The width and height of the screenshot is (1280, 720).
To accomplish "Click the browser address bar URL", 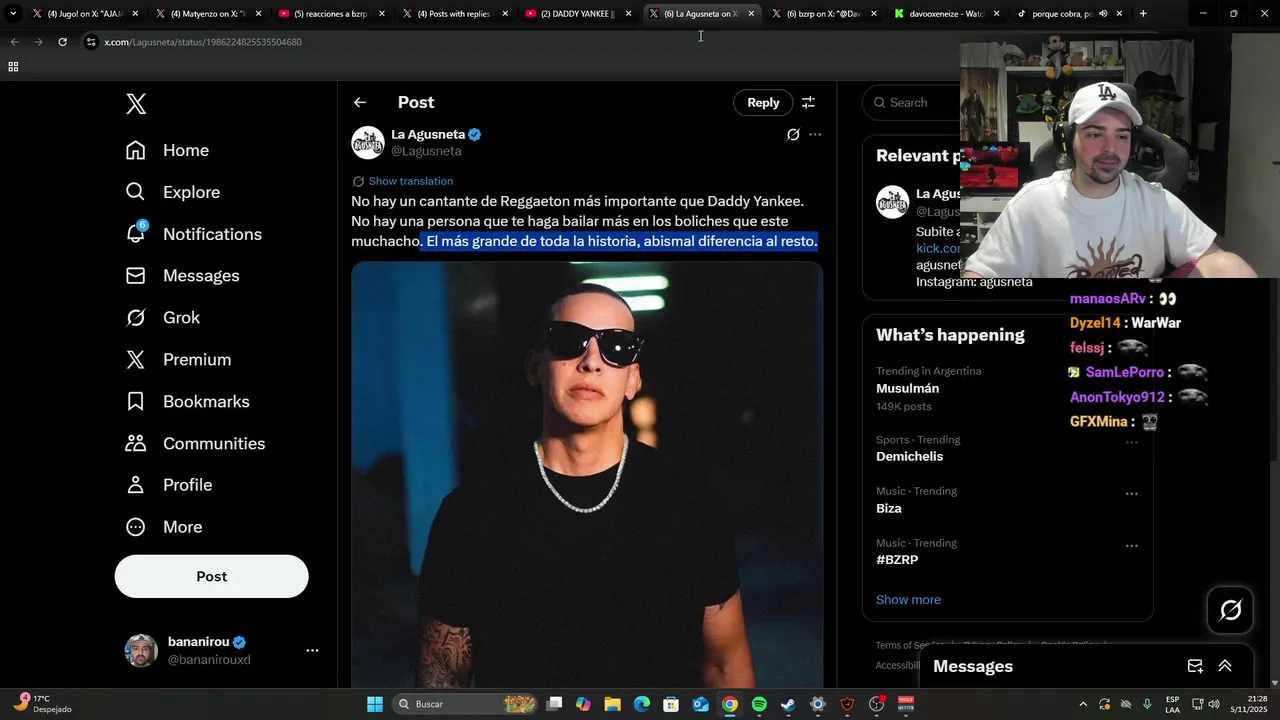I will point(203,42).
